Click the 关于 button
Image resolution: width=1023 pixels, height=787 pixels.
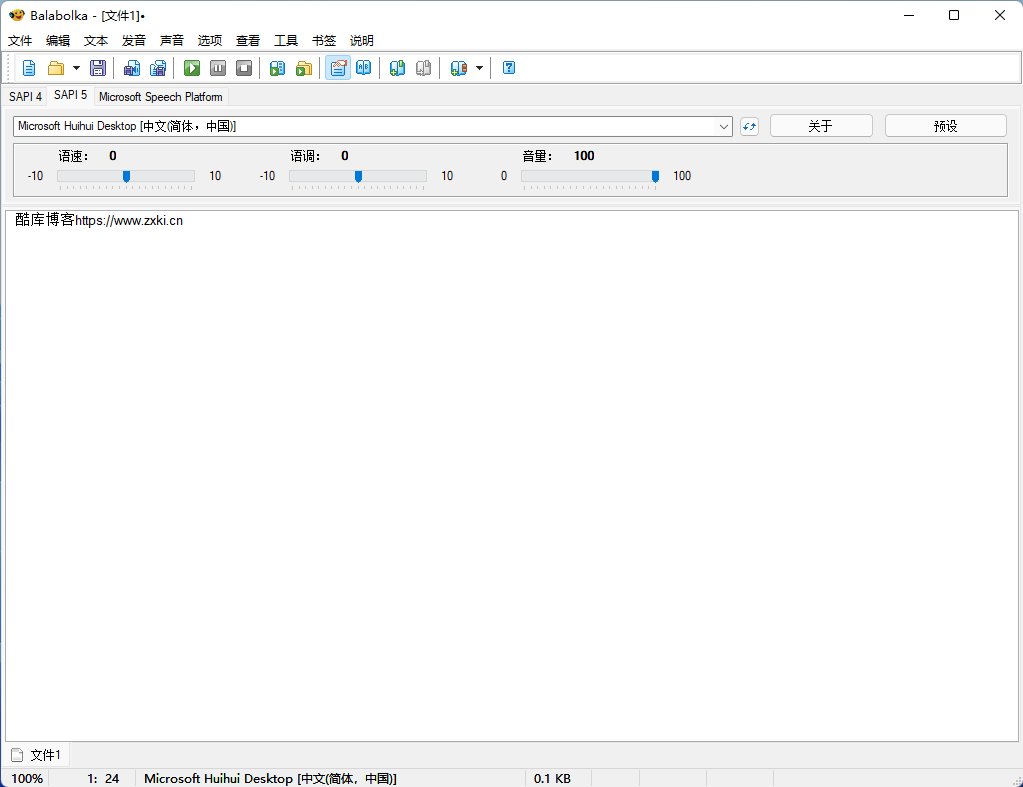820,126
